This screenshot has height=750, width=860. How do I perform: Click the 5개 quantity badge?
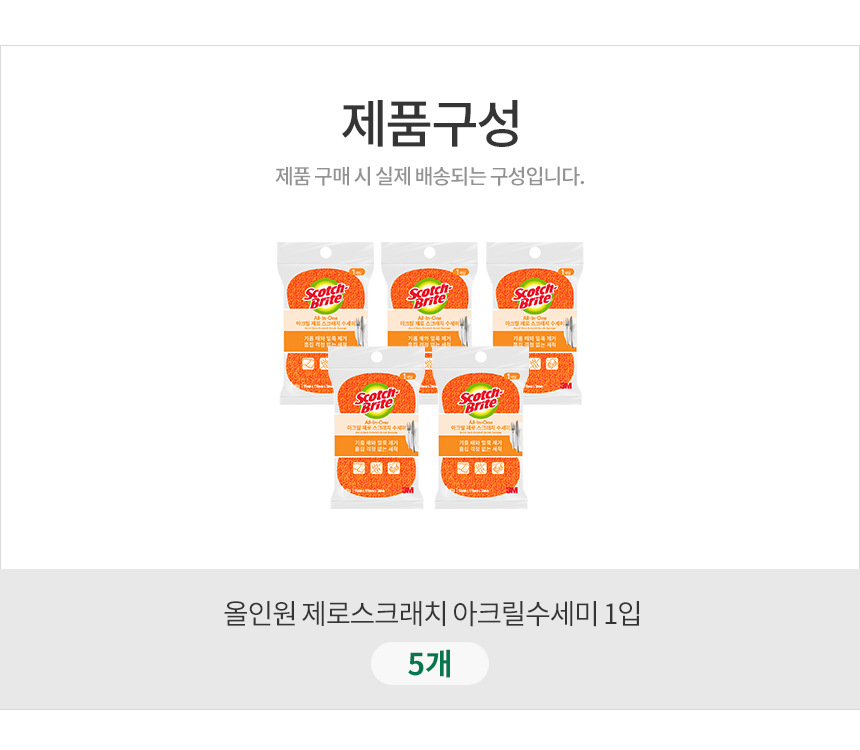pos(430,663)
